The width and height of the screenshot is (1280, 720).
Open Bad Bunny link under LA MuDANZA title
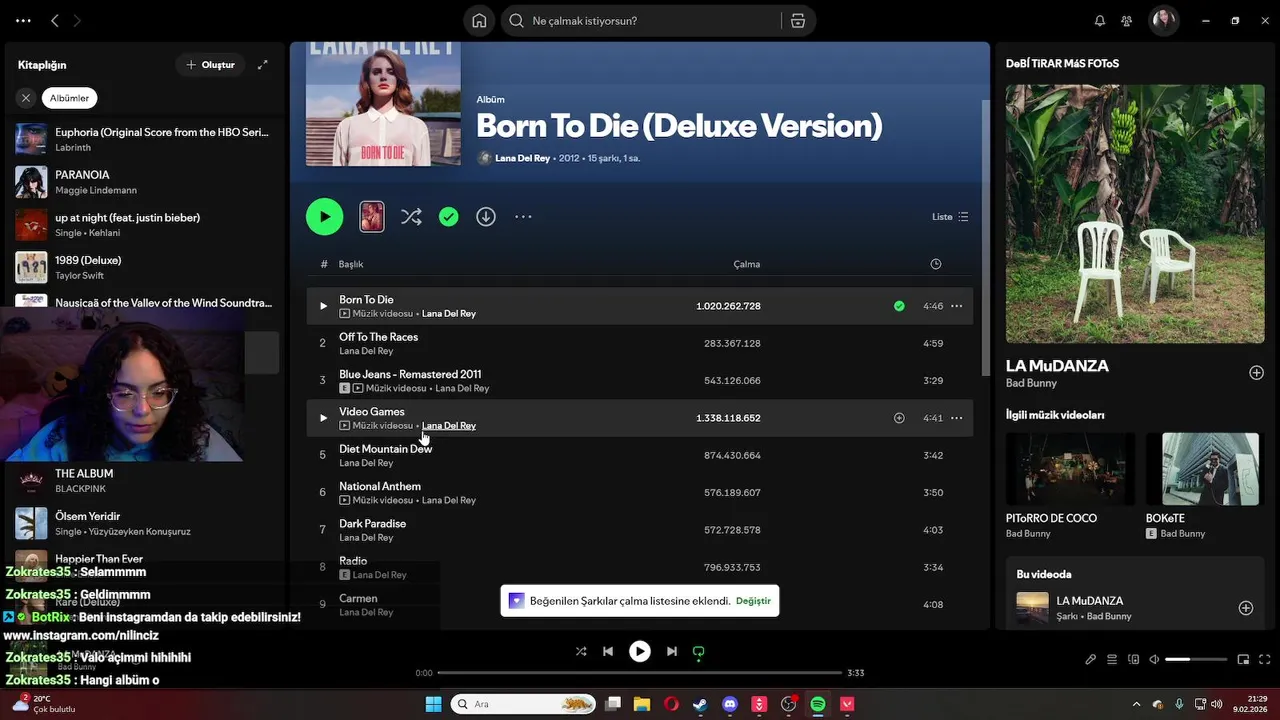tap(1031, 383)
